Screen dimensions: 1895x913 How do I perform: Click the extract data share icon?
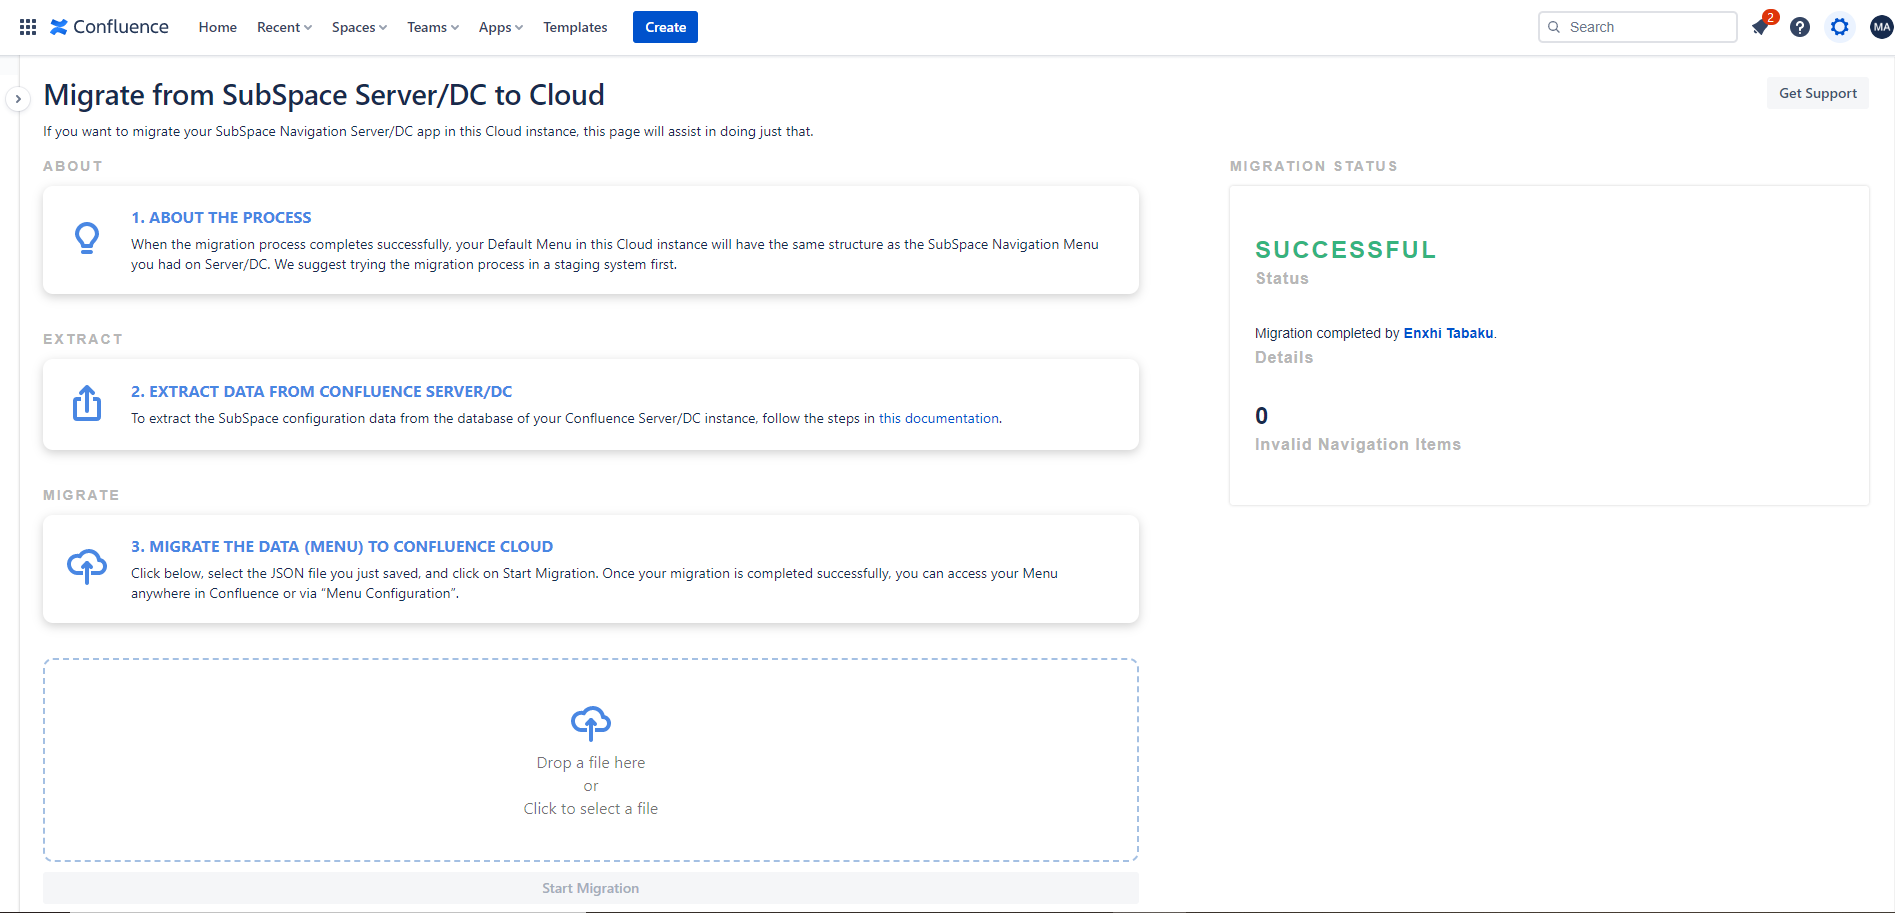87,403
